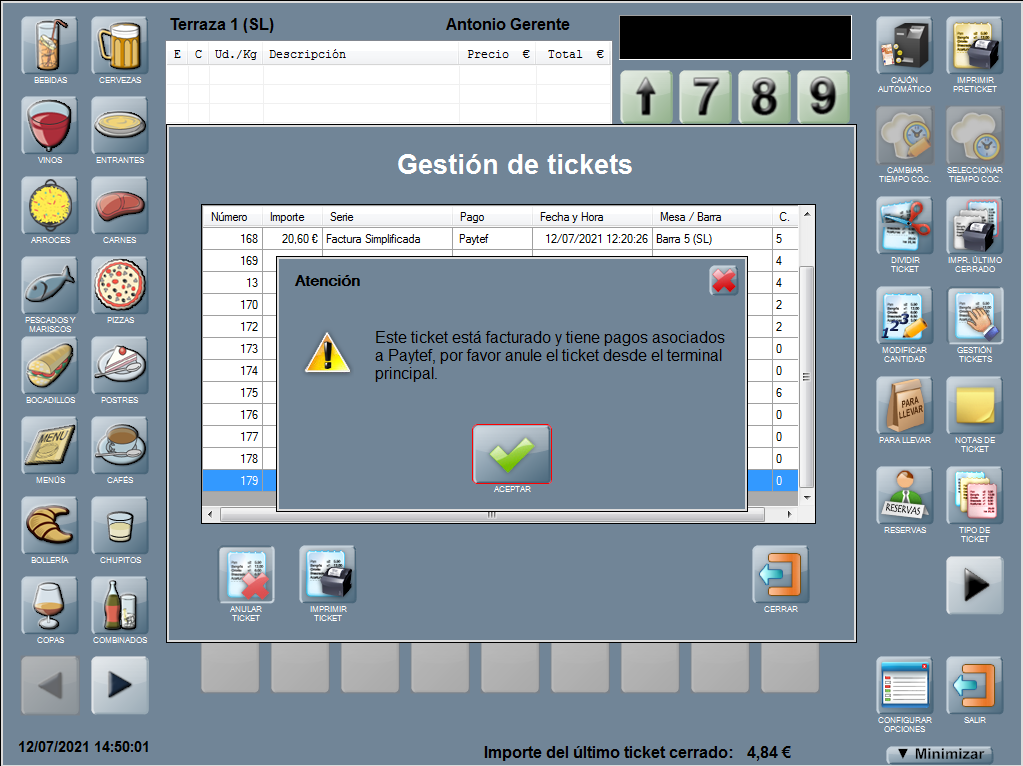
Task: Click the Minimizar button
Action: pos(939,755)
